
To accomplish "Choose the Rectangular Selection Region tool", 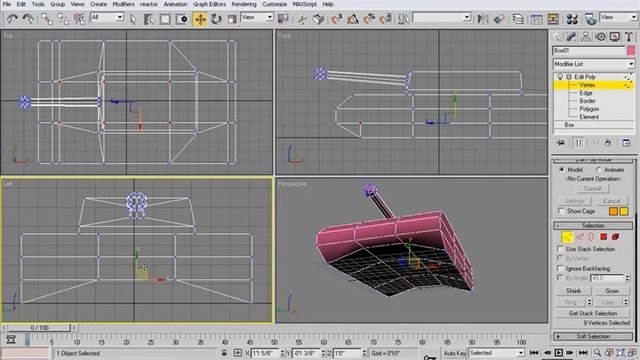I will 165,19.
